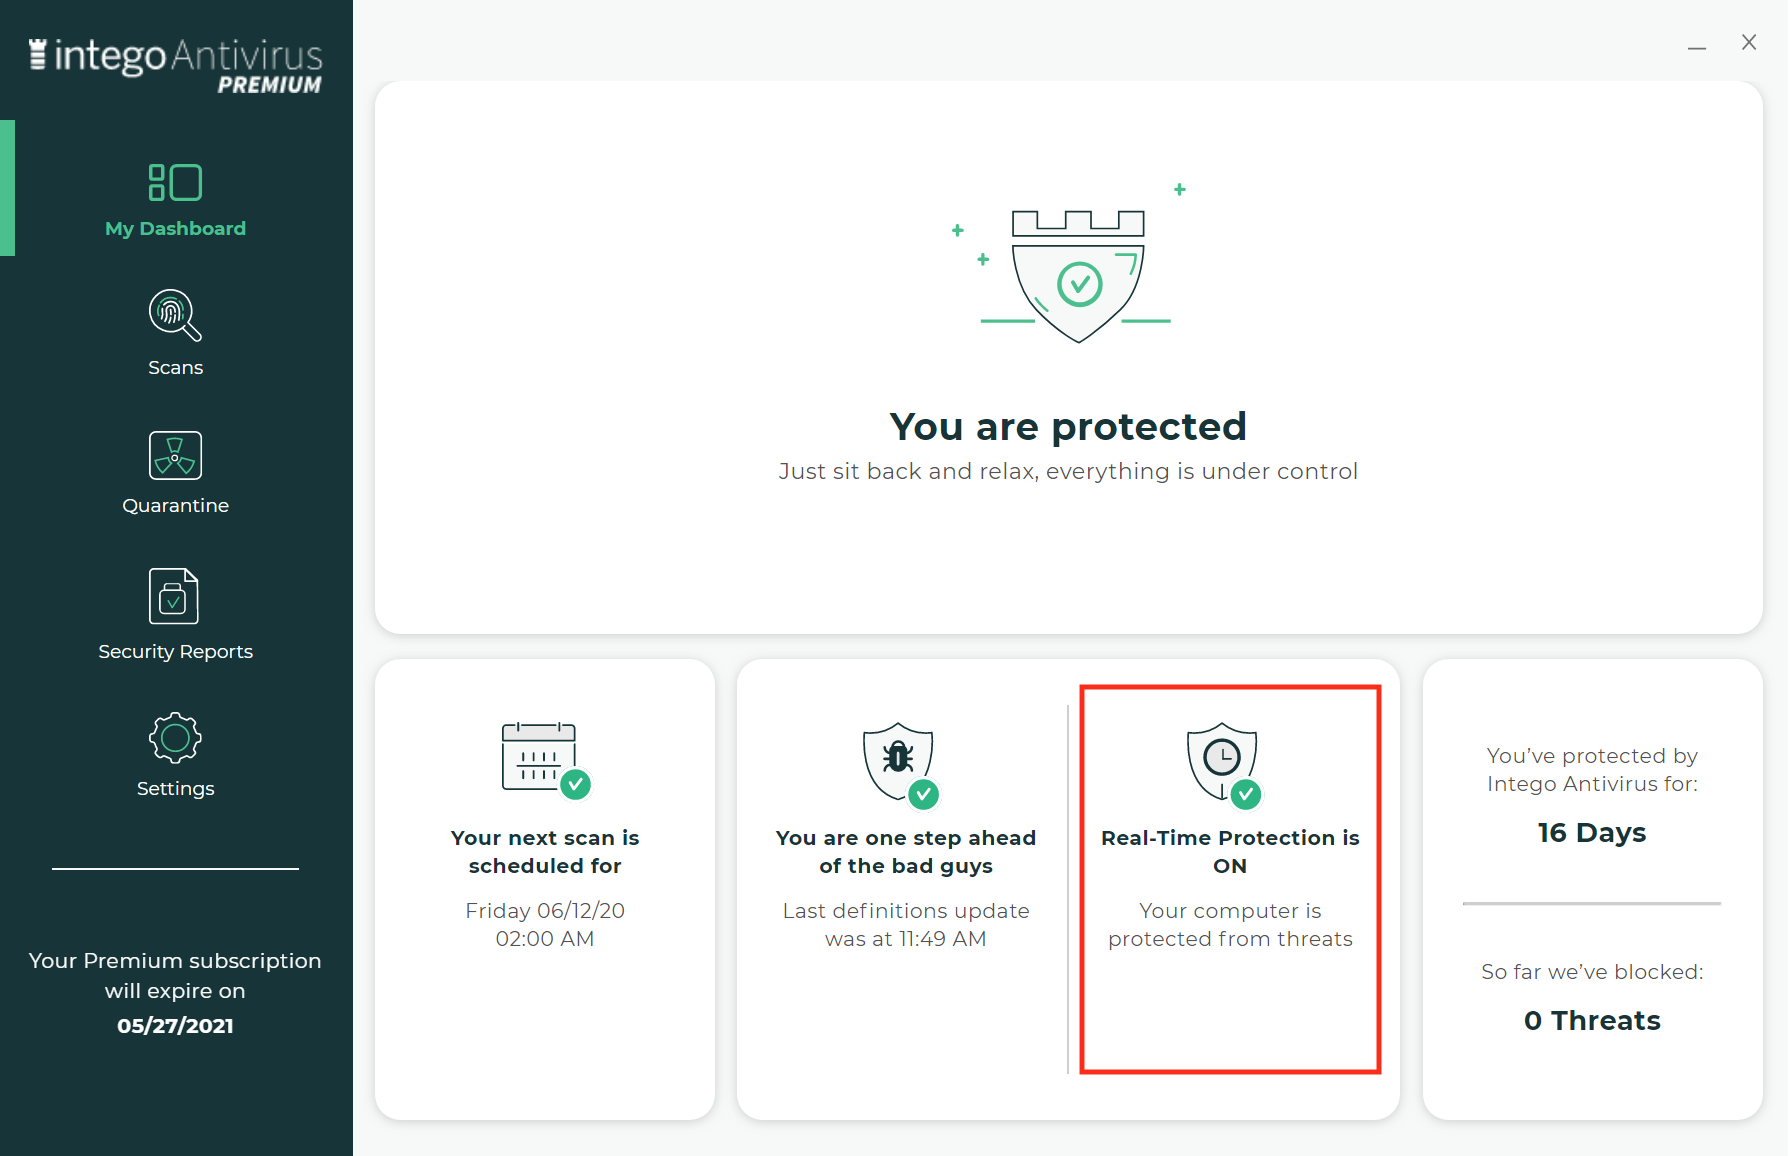Click the '16 Days' value

tap(1592, 832)
